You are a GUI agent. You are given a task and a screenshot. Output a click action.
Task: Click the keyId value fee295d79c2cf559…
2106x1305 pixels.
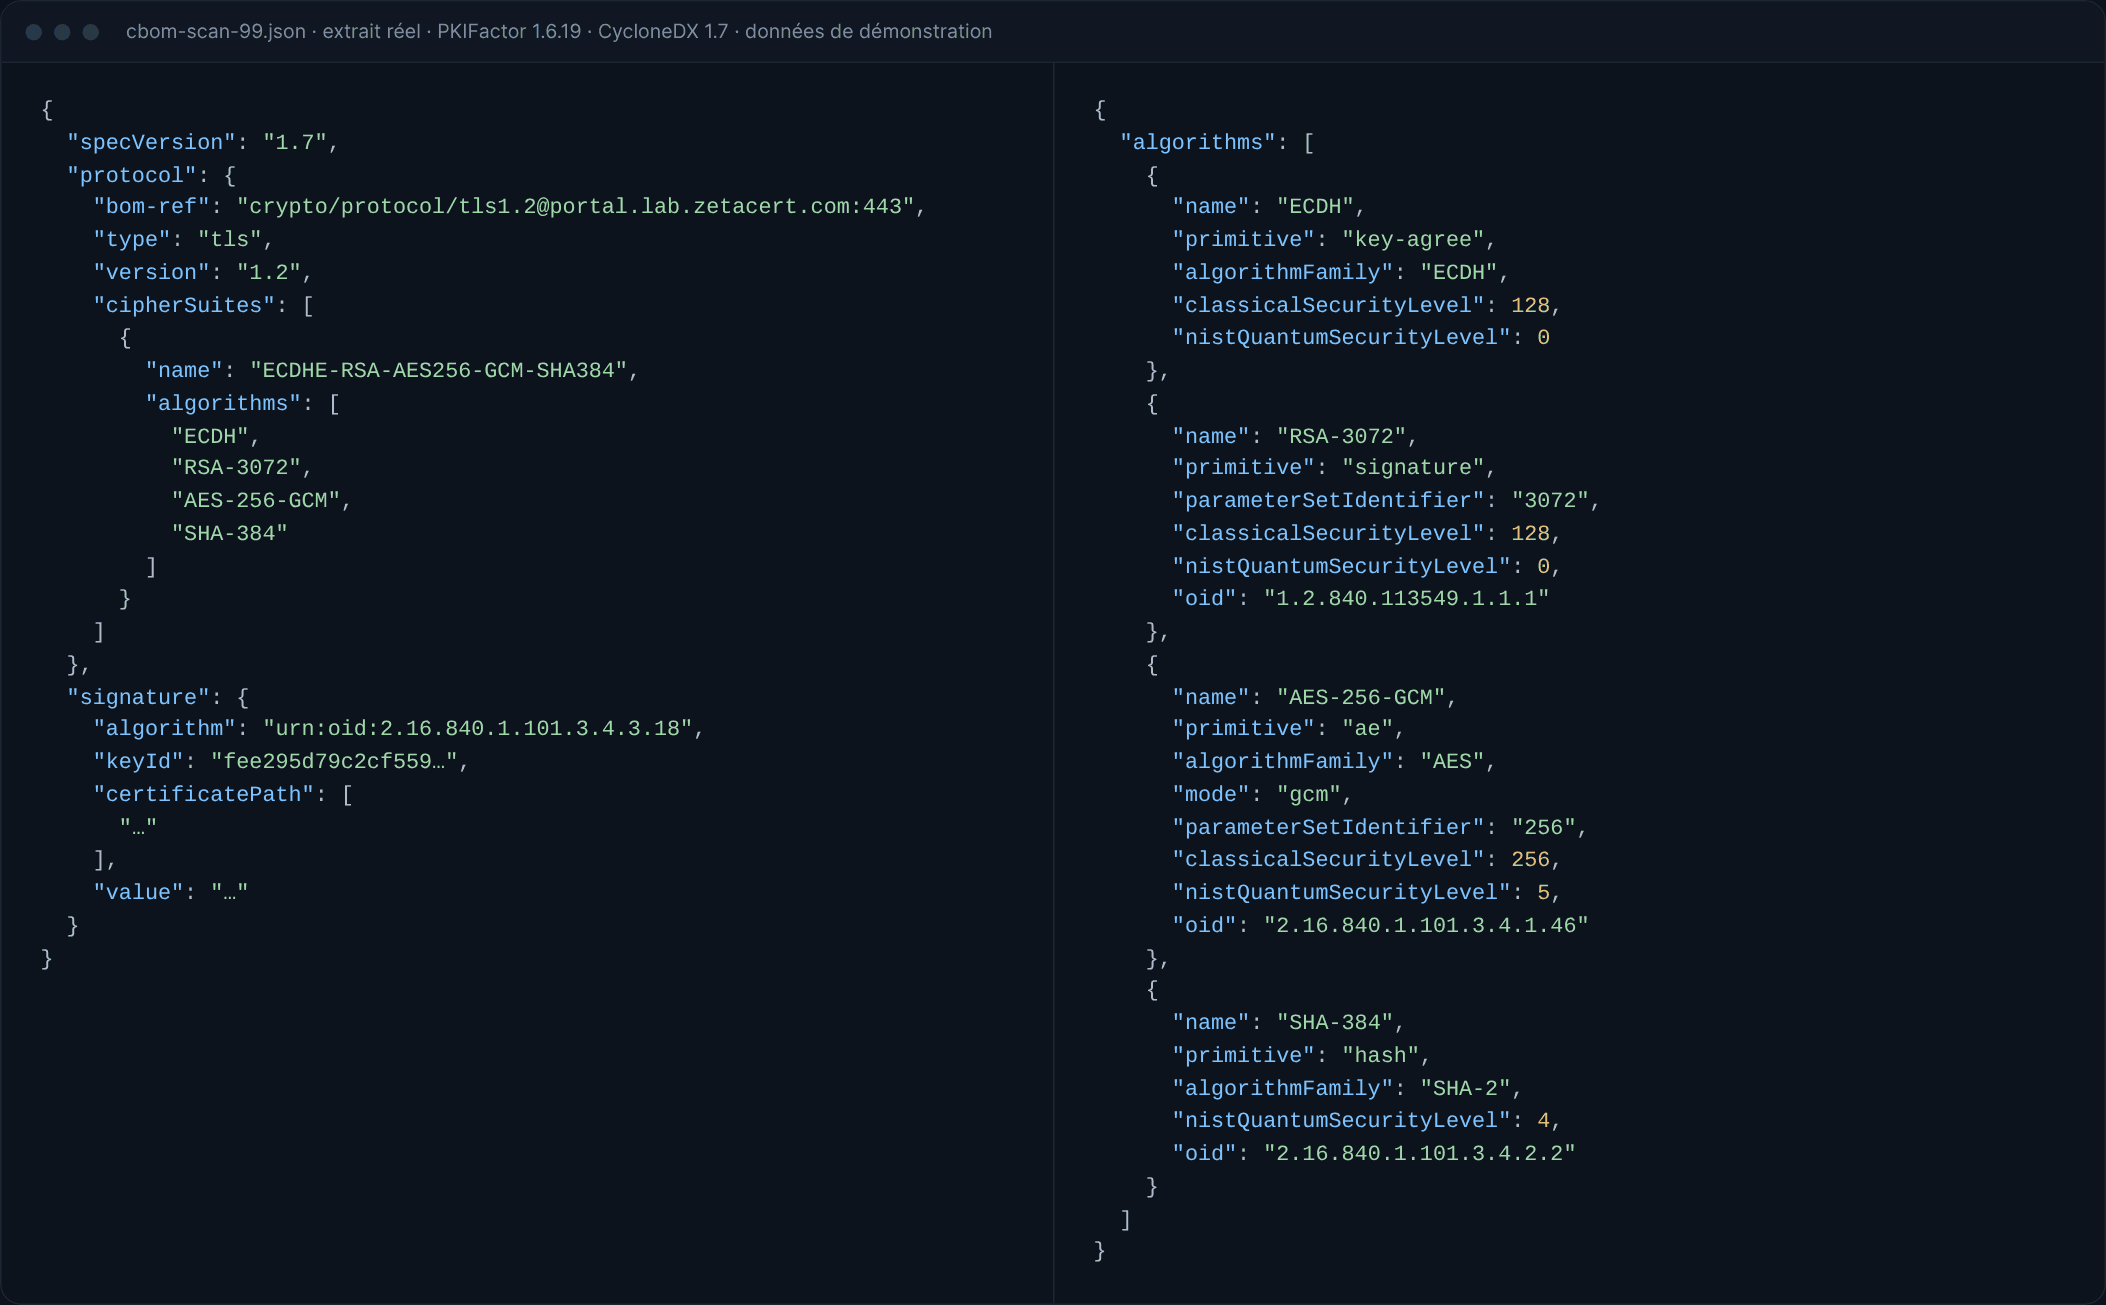click(x=334, y=761)
